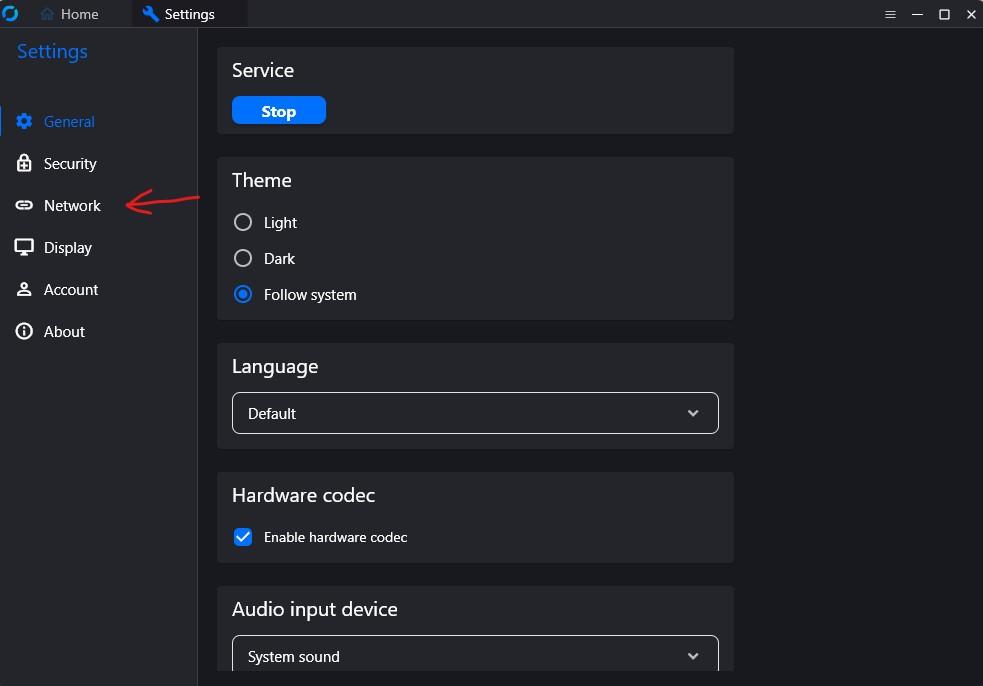983x686 pixels.
Task: Select Follow system theme
Action: coord(243,294)
